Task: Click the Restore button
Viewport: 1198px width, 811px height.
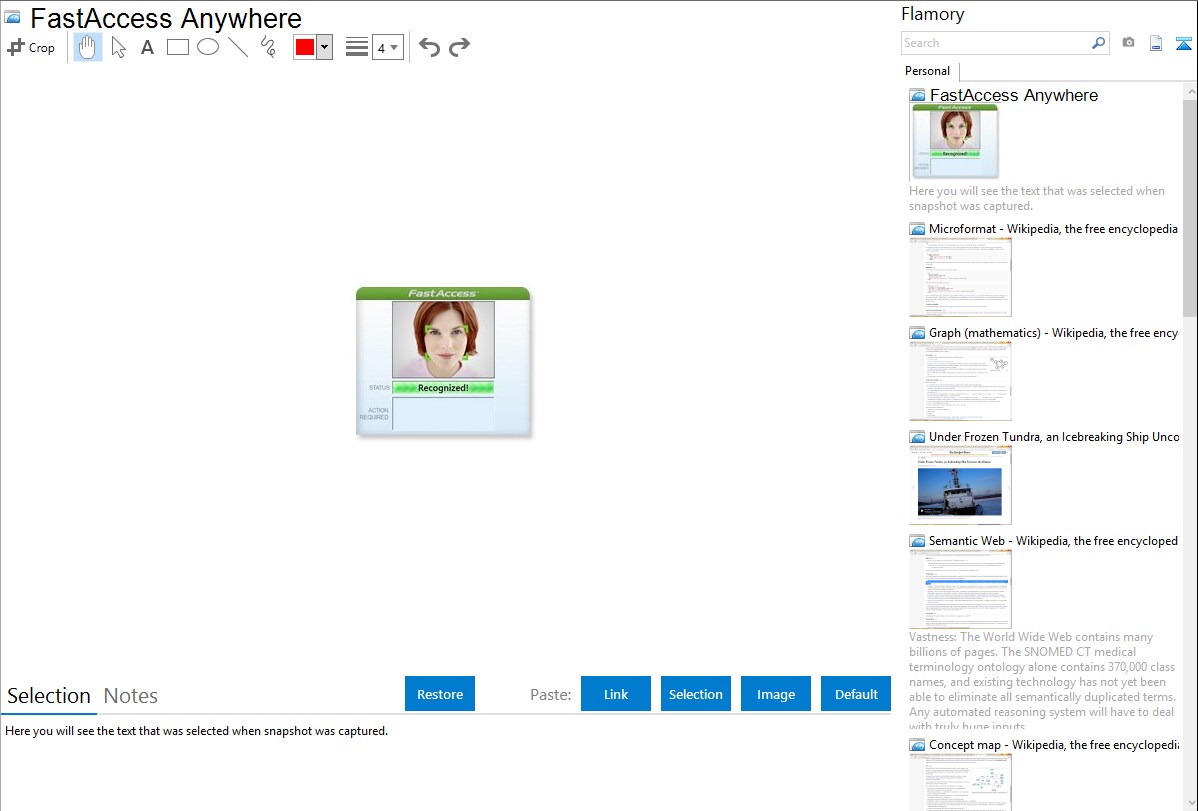Action: coord(440,694)
